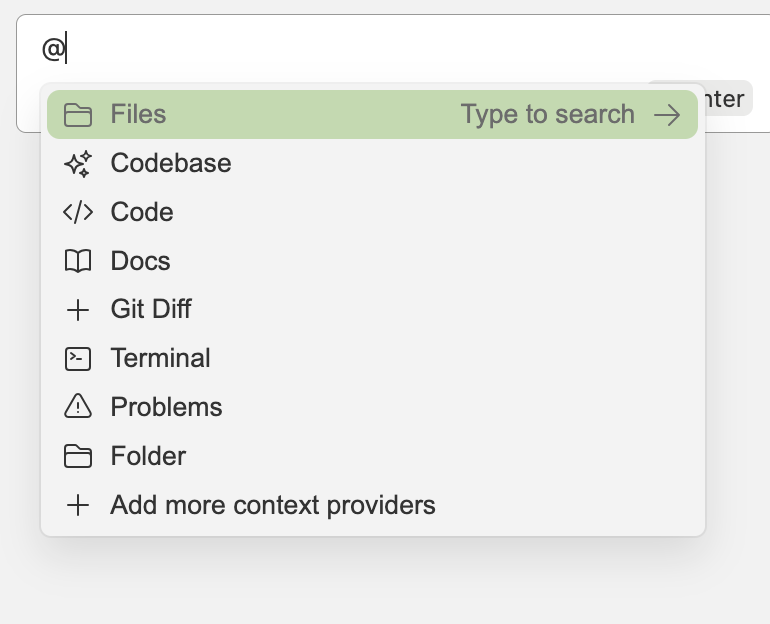The height and width of the screenshot is (624, 770).
Task: Choose Codebase from the context menu
Action: [x=171, y=163]
